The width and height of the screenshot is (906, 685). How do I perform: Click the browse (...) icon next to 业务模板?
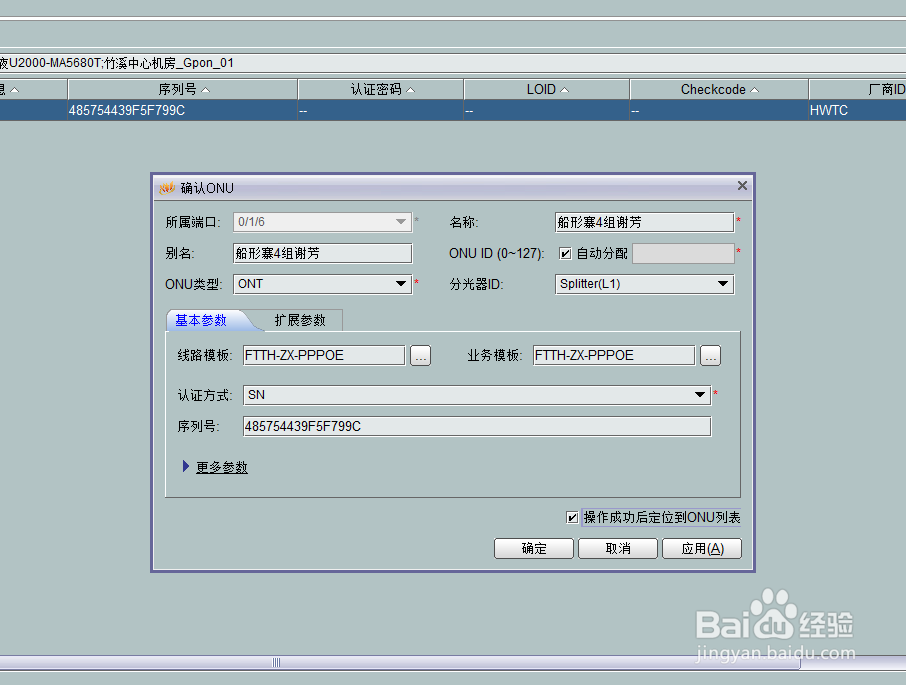pyautogui.click(x=710, y=355)
